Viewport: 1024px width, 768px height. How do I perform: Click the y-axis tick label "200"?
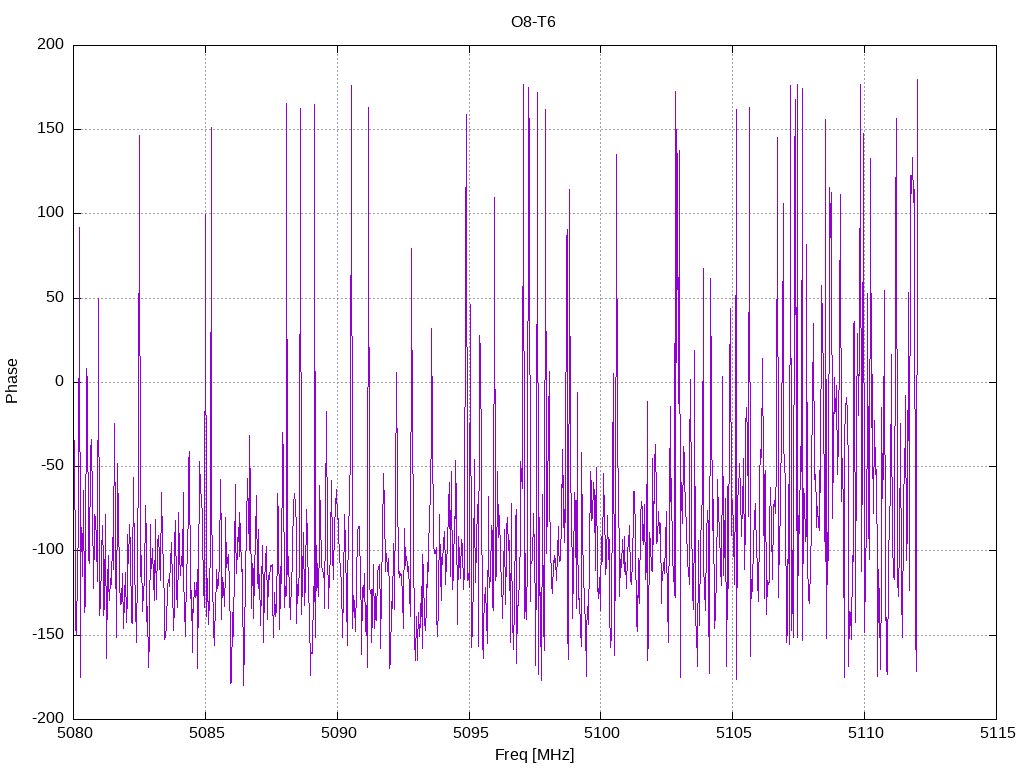tap(51, 44)
